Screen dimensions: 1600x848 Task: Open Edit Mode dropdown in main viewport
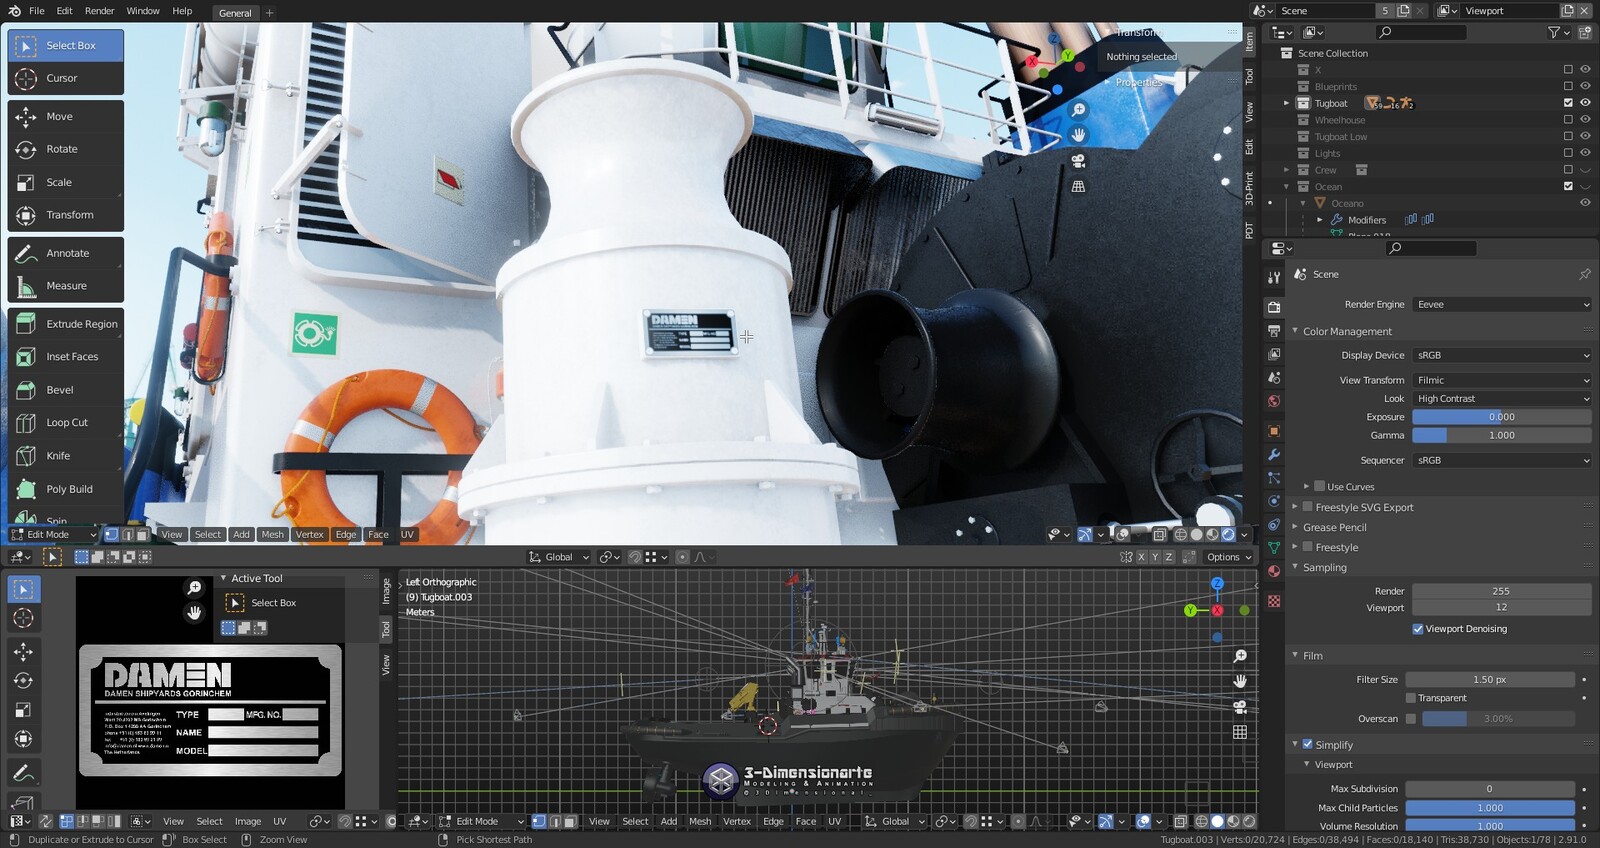[x=53, y=535]
